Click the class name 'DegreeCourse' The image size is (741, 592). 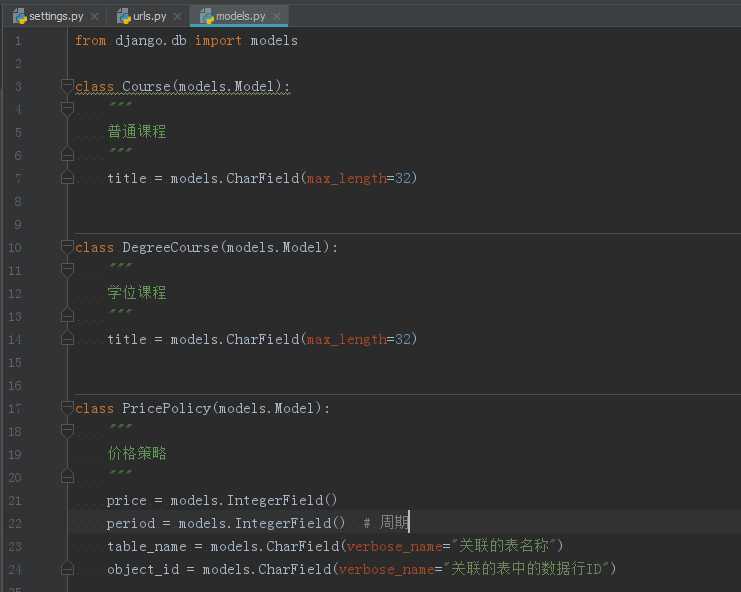coord(170,247)
